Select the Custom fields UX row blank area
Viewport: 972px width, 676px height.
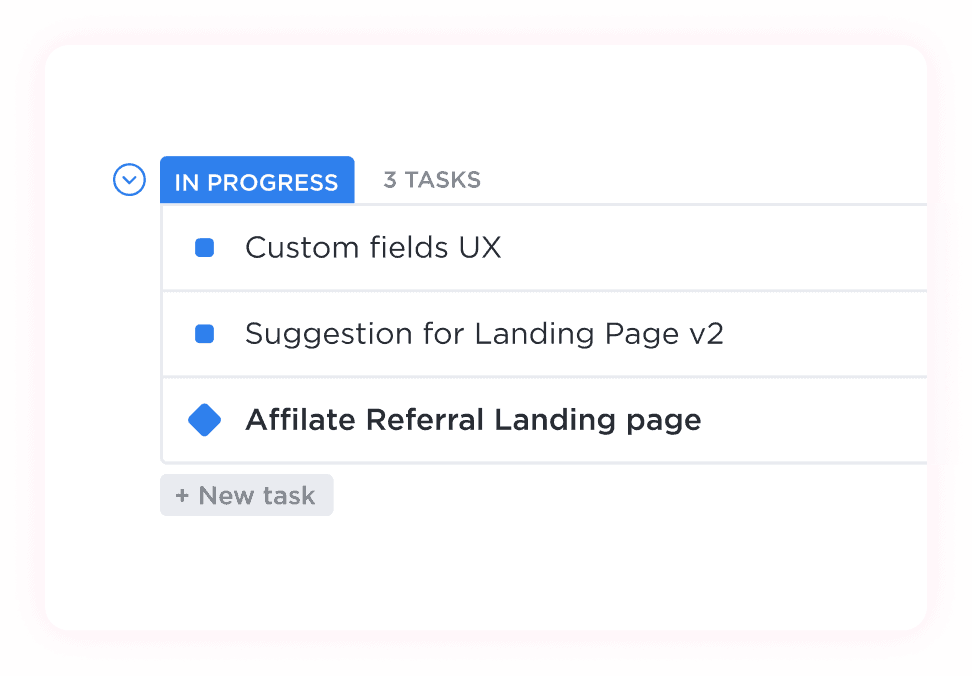pos(713,248)
